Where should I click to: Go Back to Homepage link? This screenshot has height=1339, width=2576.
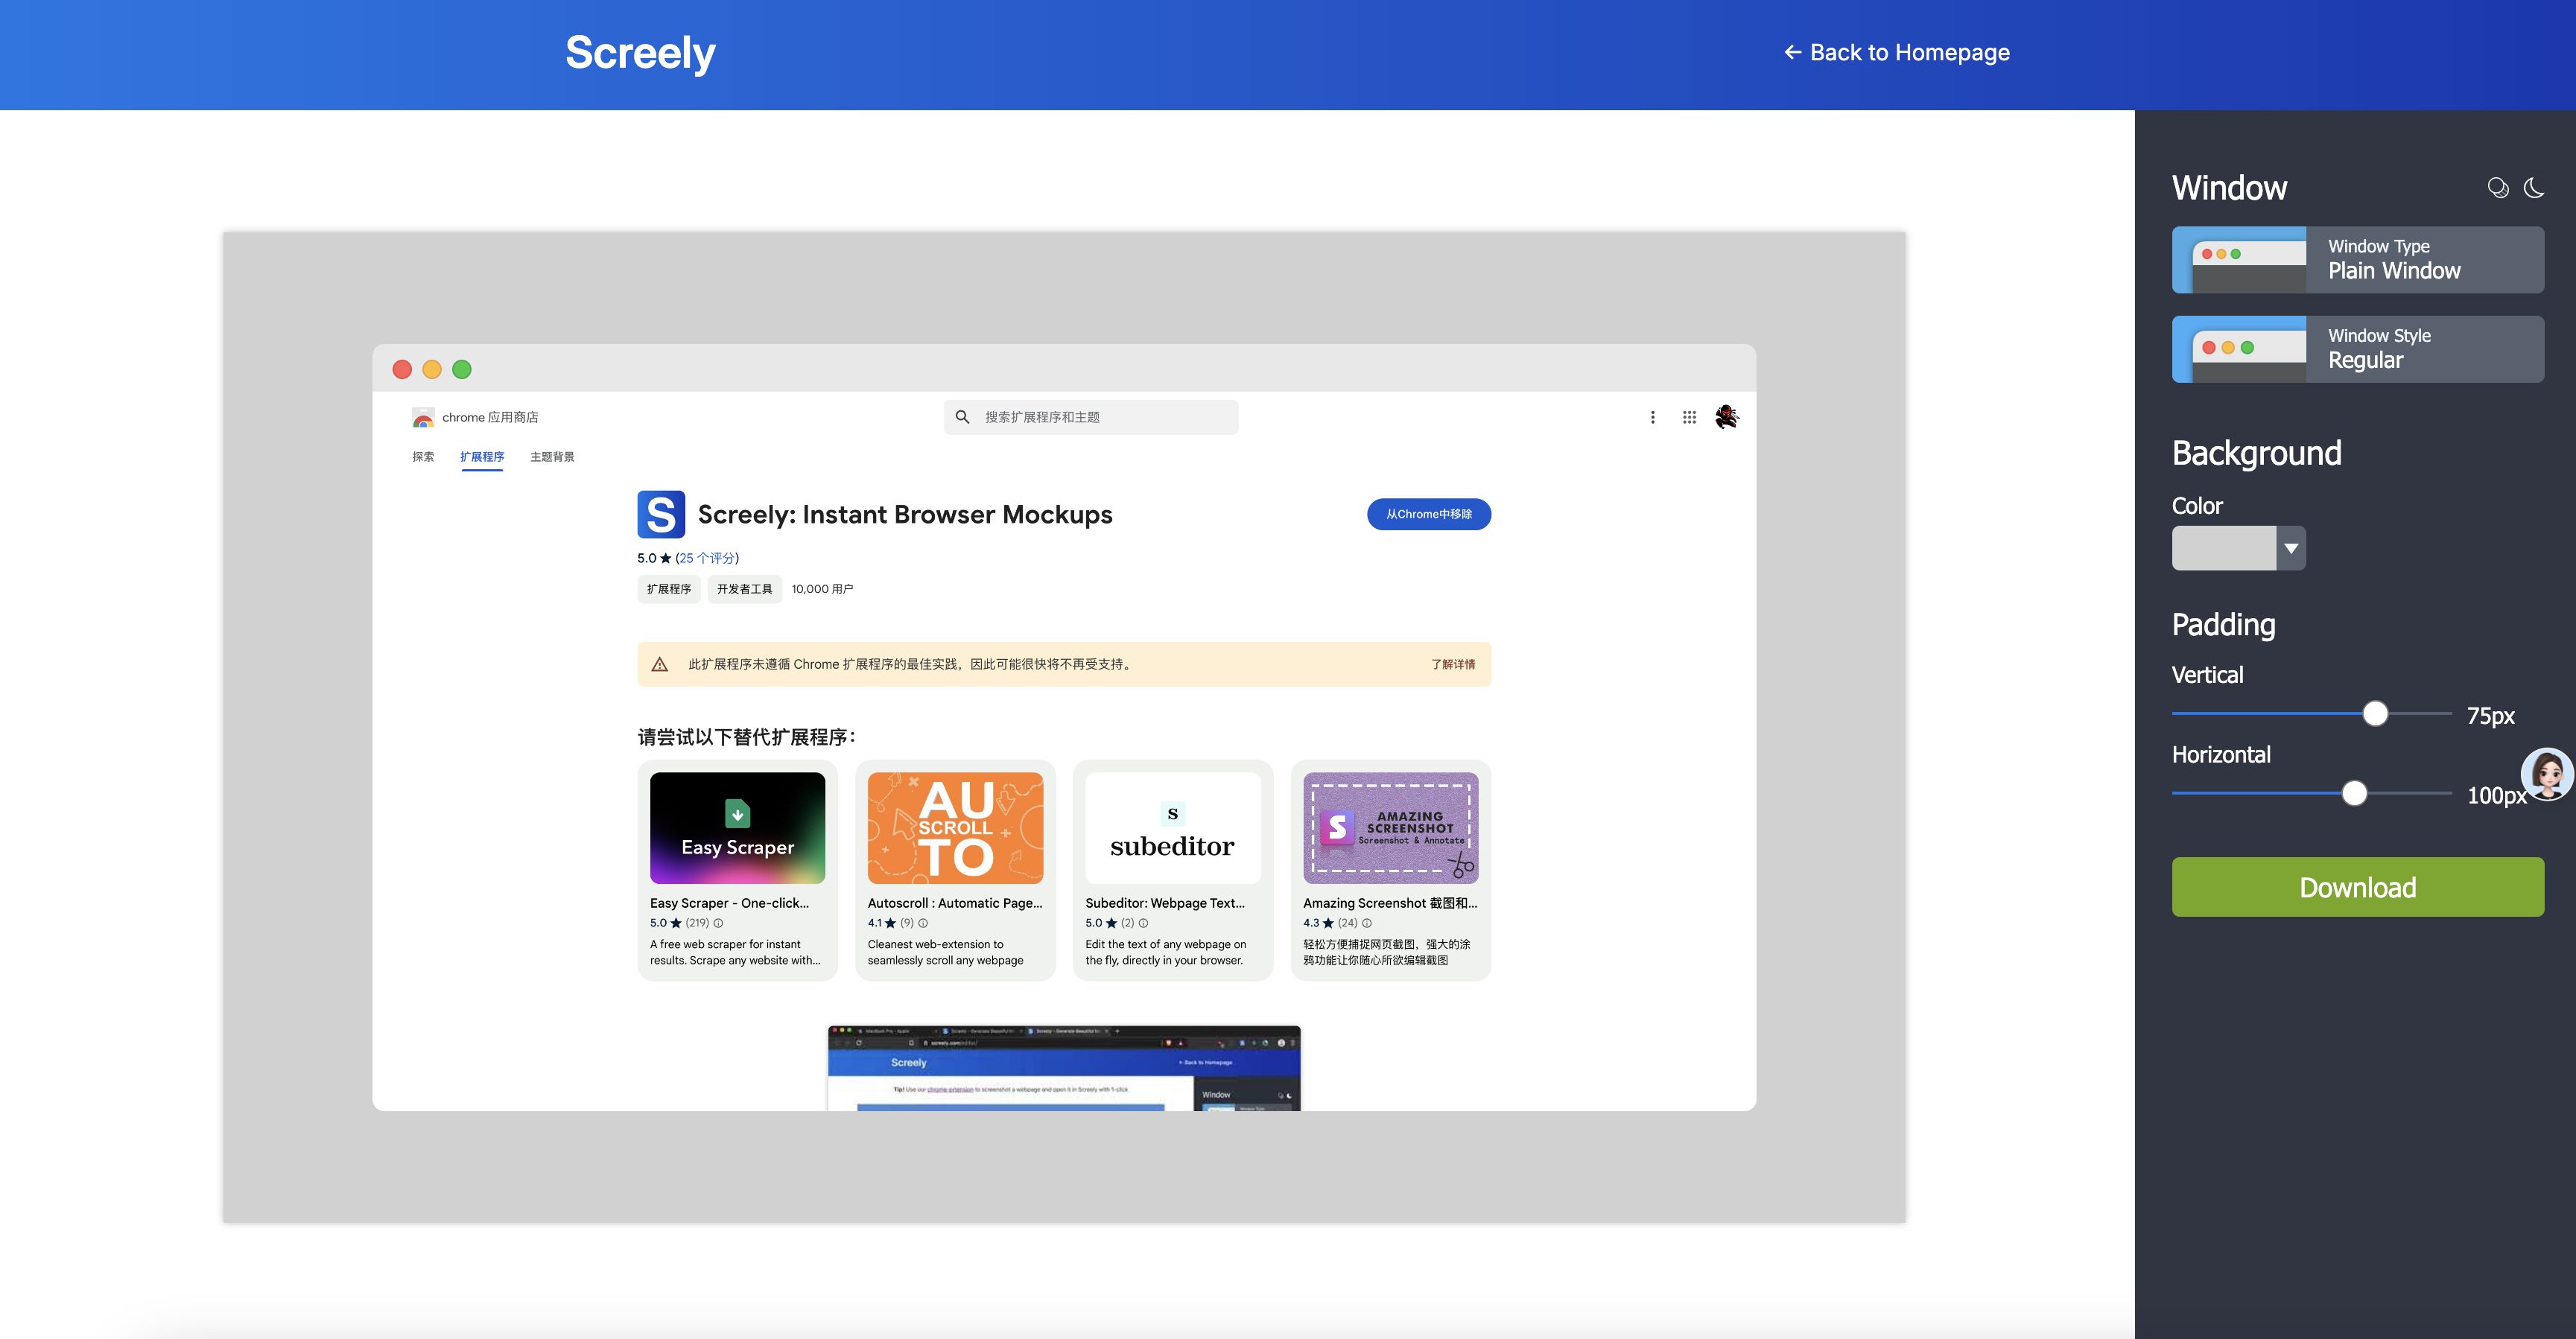click(x=1896, y=53)
